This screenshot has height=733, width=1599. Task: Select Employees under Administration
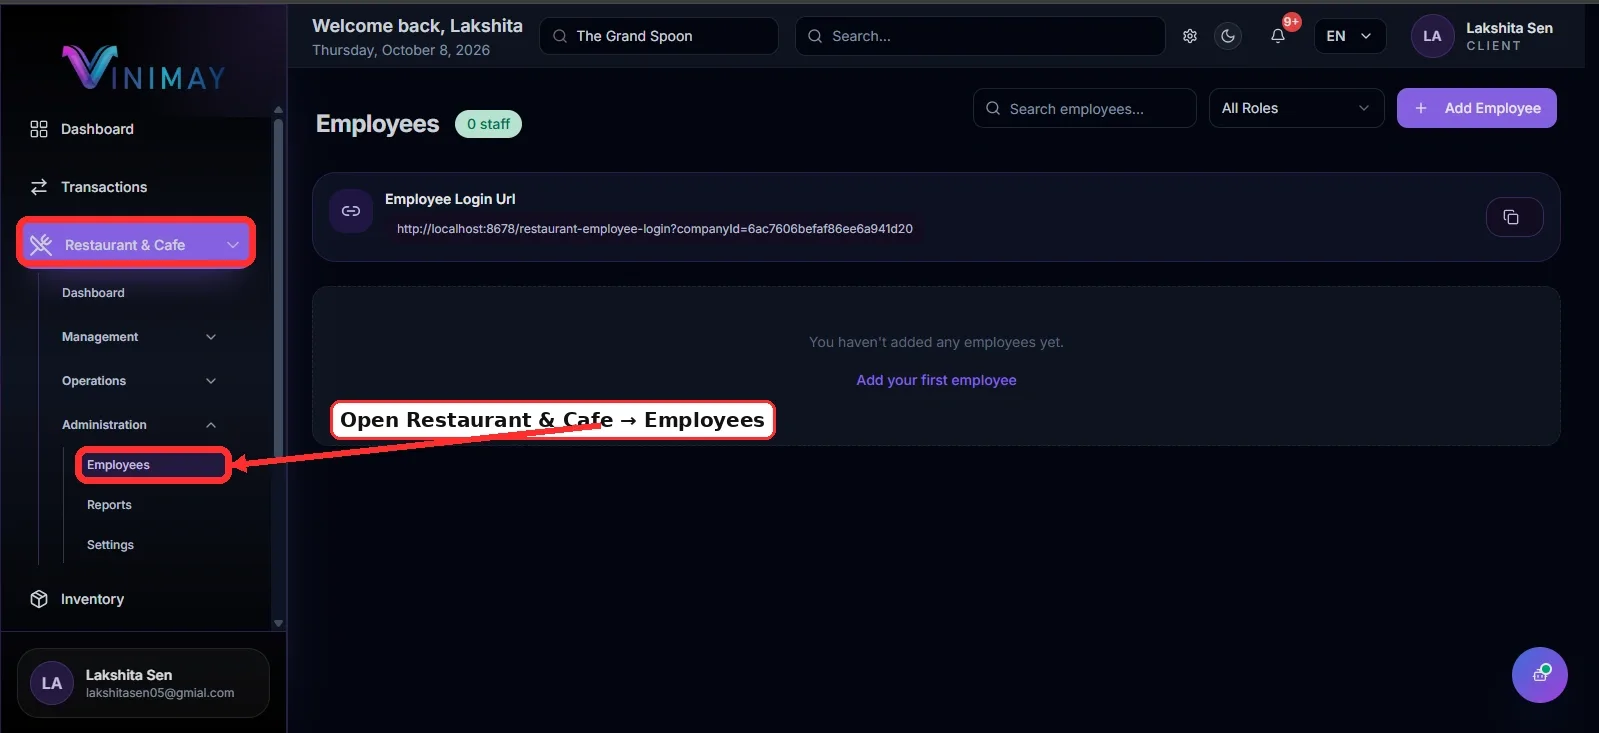pyautogui.click(x=153, y=465)
